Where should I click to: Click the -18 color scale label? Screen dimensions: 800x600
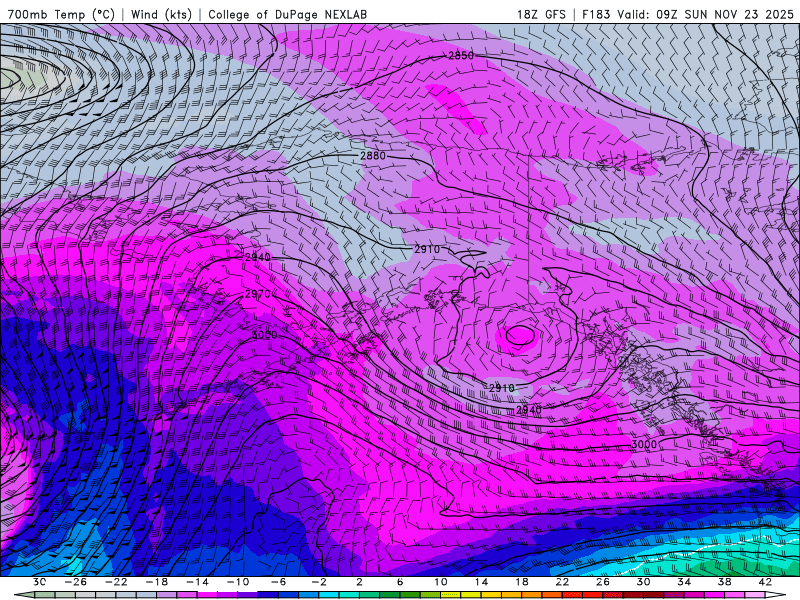point(157,582)
